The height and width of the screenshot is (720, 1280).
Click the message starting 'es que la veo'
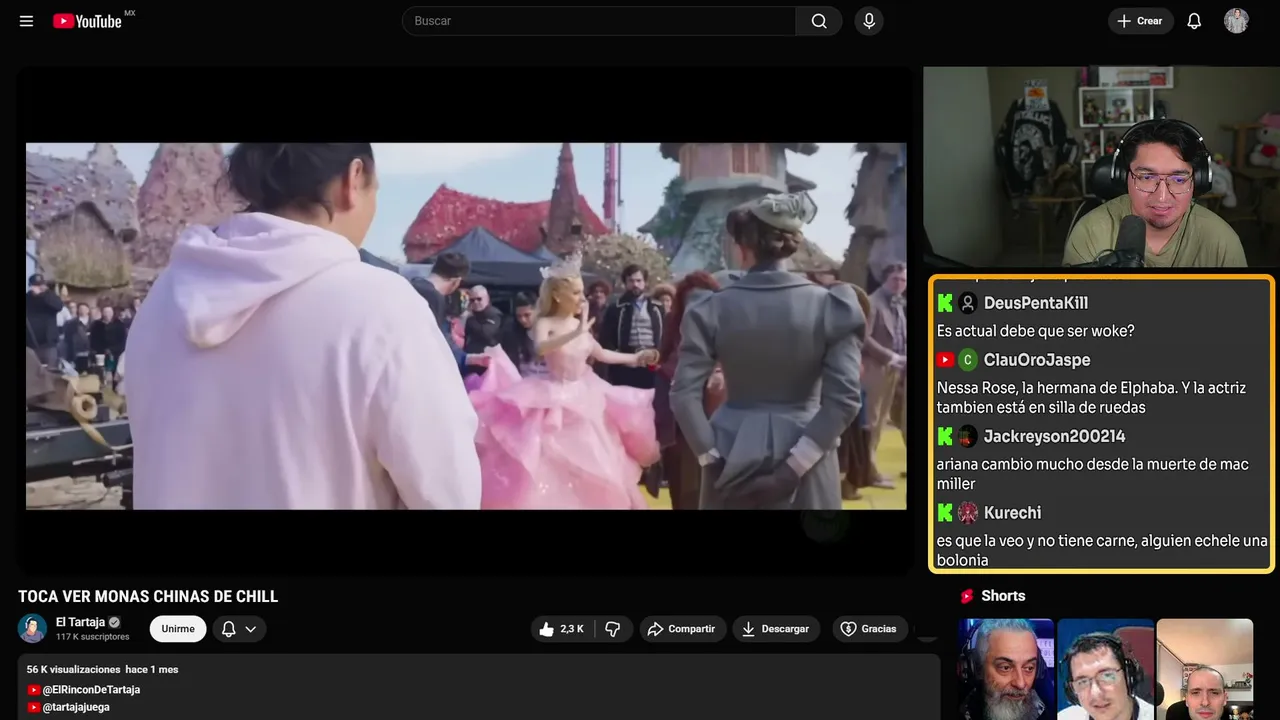1102,550
